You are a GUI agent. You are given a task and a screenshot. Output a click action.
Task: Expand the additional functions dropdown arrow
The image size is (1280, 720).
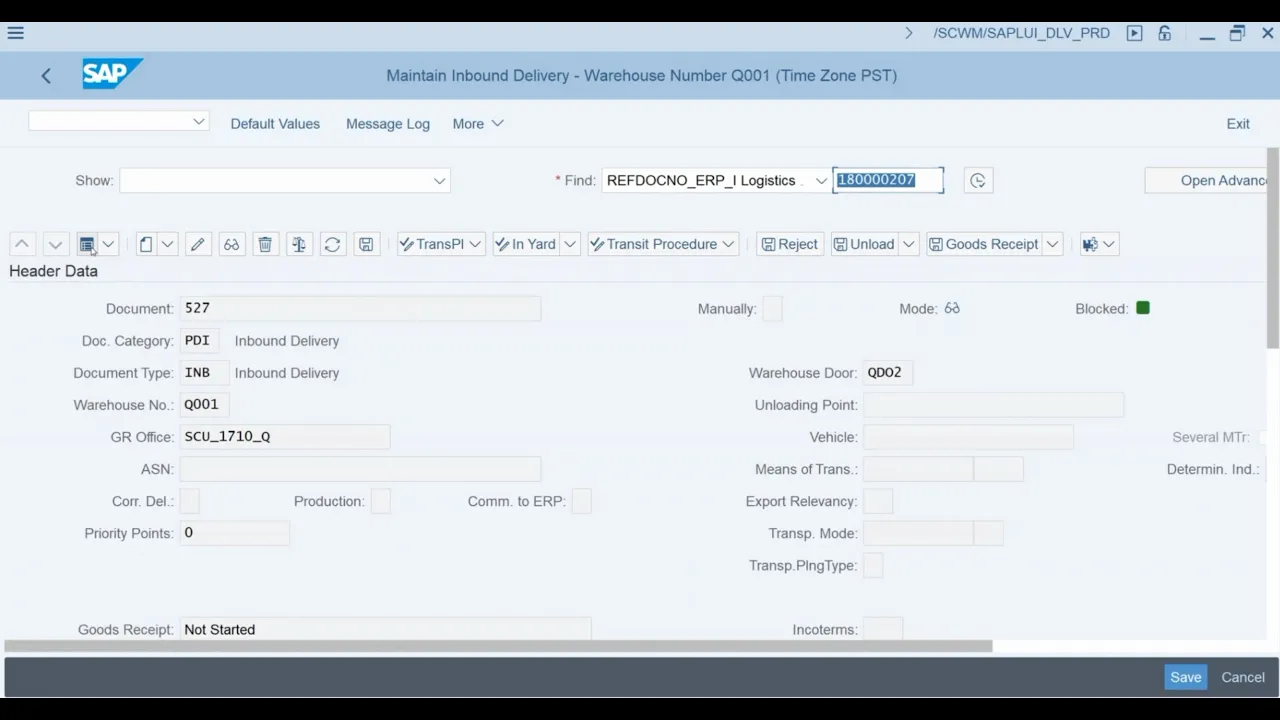1108,244
